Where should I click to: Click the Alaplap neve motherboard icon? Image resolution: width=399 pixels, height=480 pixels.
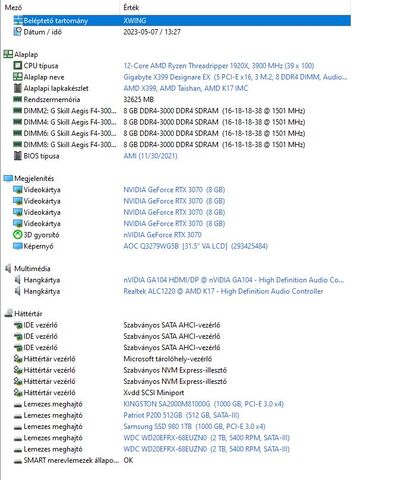pos(18,77)
